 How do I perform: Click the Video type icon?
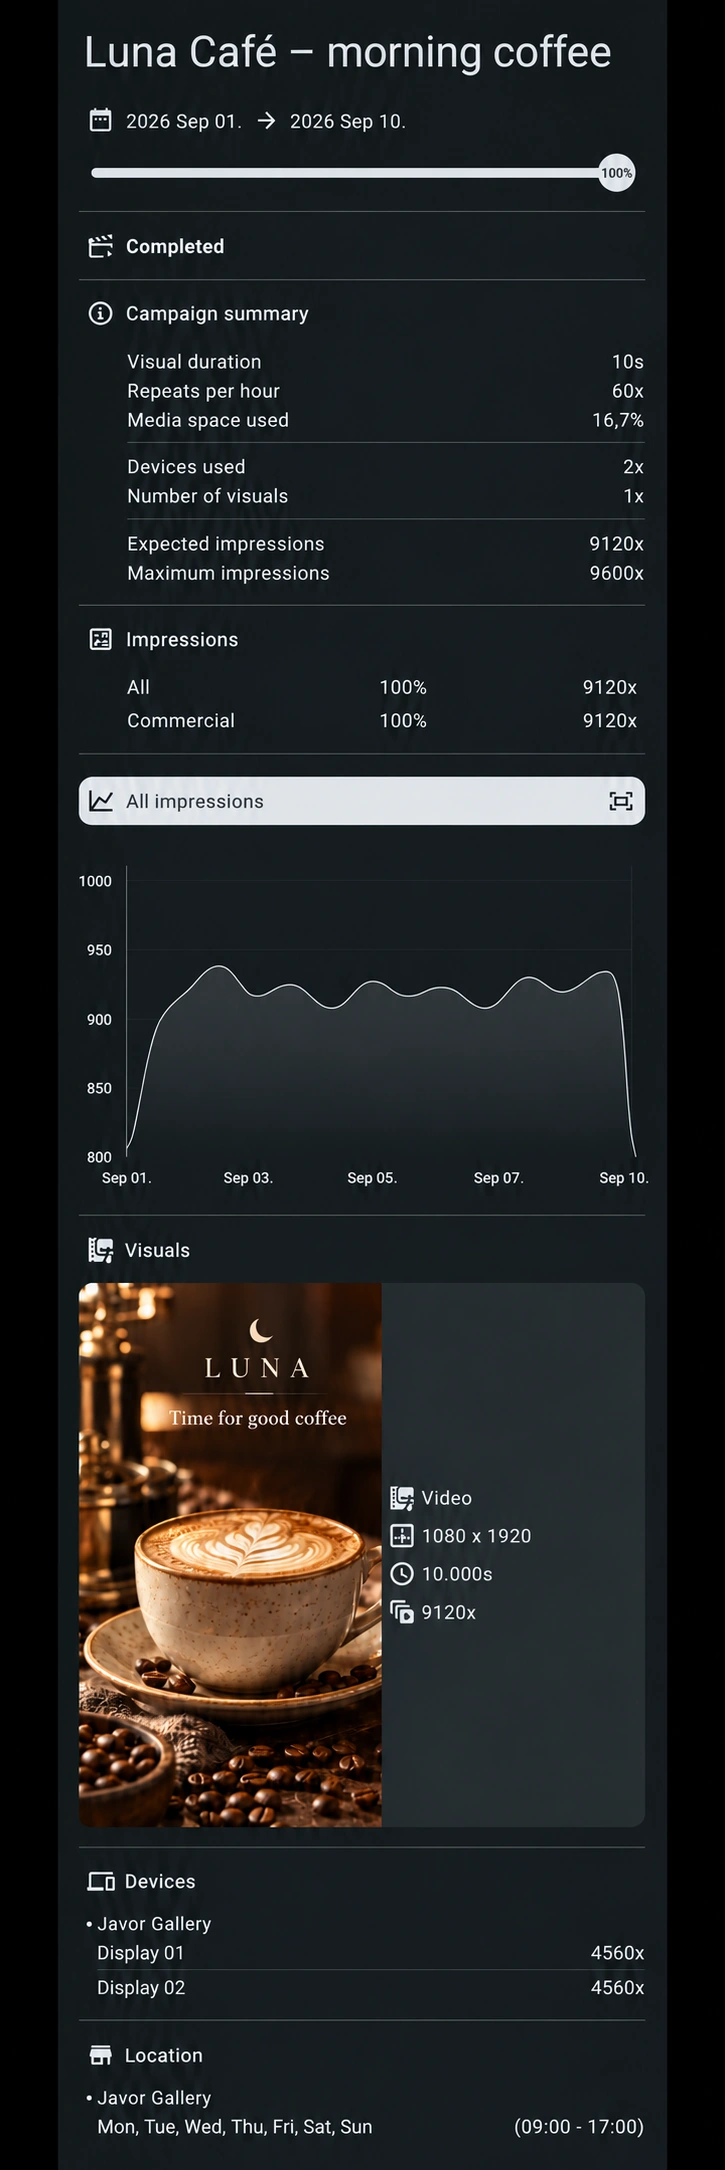click(x=402, y=1497)
